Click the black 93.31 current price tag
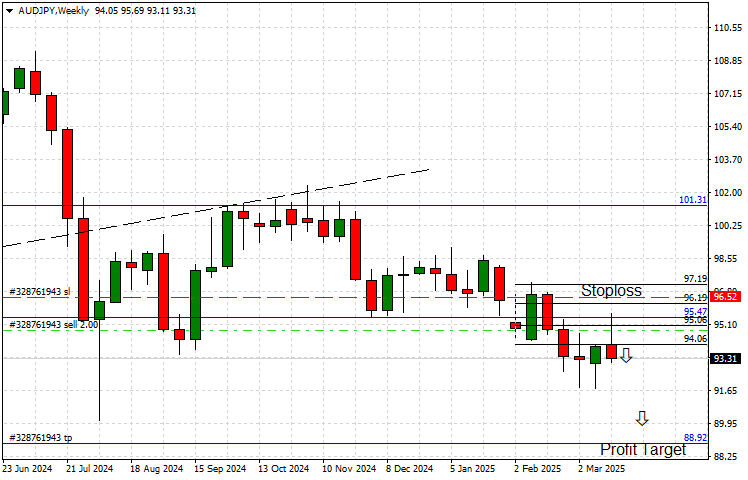Viewport: 748px width, 480px height. tap(725, 358)
